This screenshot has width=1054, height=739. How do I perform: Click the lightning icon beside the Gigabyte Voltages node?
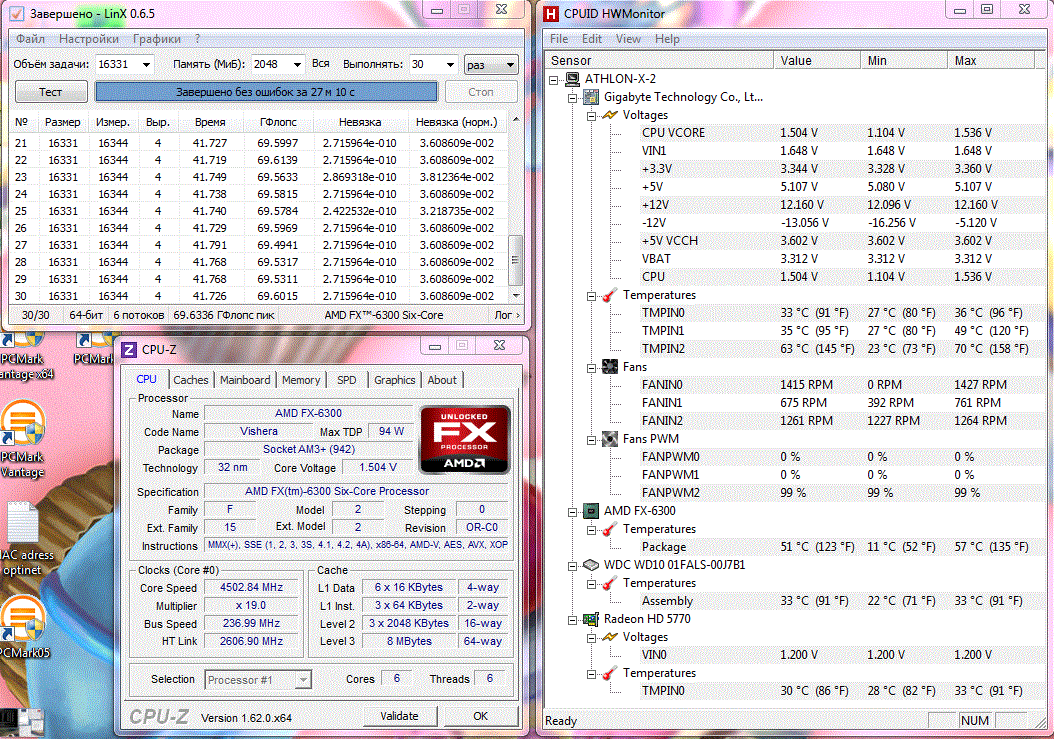(x=610, y=115)
